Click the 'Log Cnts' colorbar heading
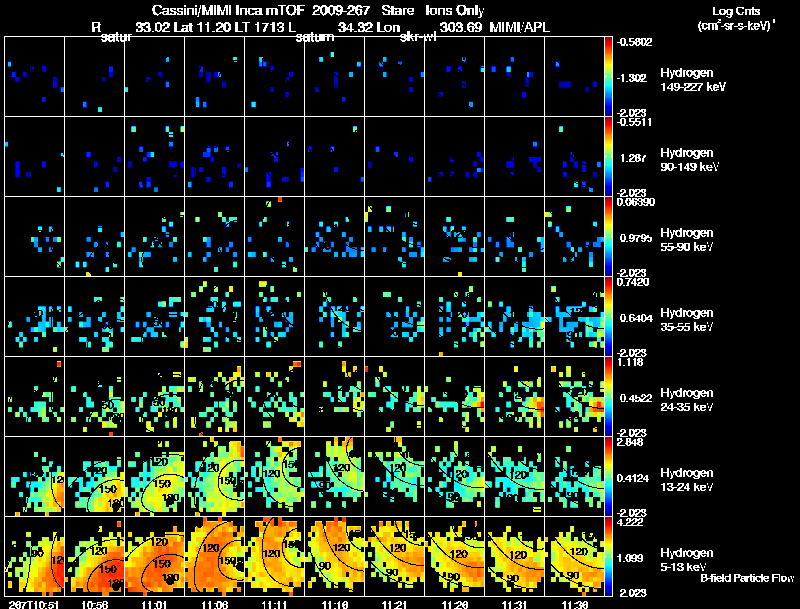The image size is (800, 609). pos(736,11)
